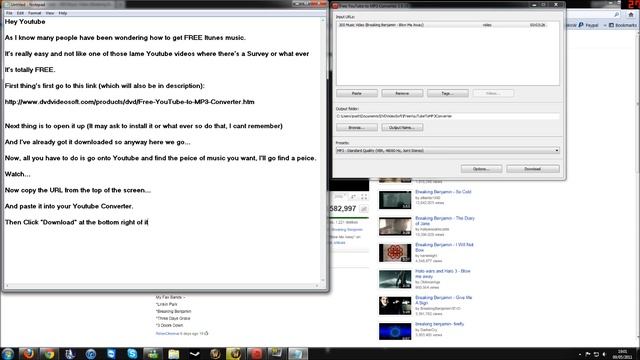Open the Paypal bookmark
This screenshot has width=640, height=360.
588,25
